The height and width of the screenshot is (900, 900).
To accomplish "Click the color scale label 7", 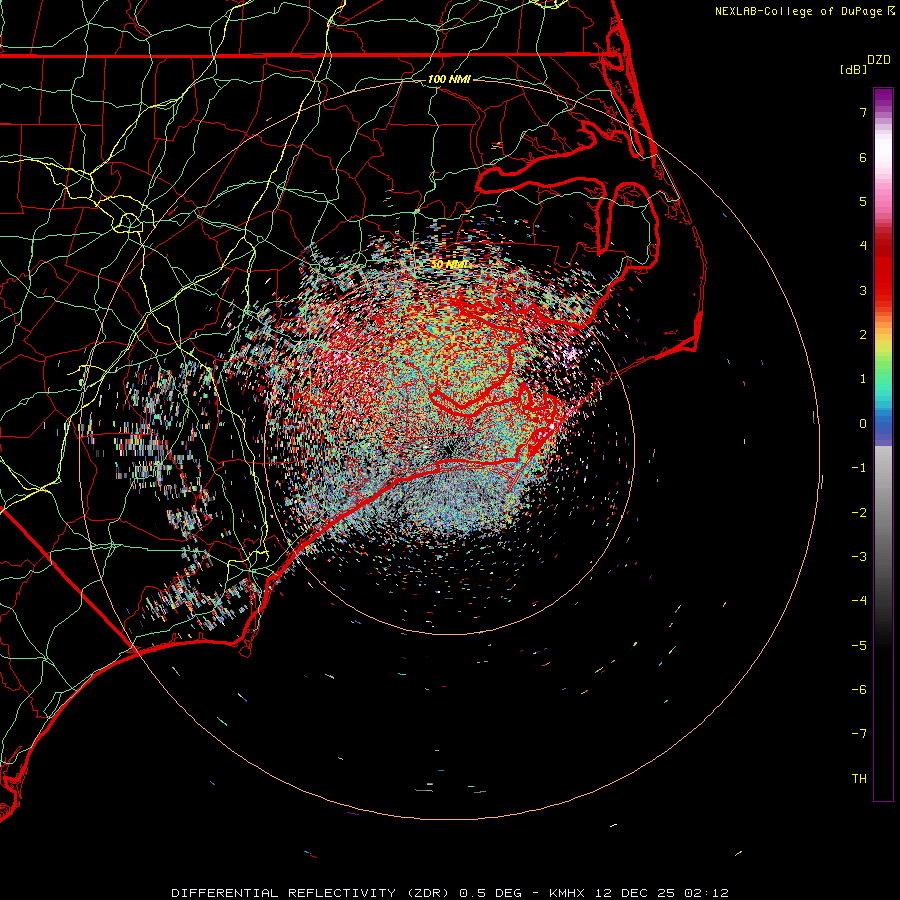I will pyautogui.click(x=863, y=112).
